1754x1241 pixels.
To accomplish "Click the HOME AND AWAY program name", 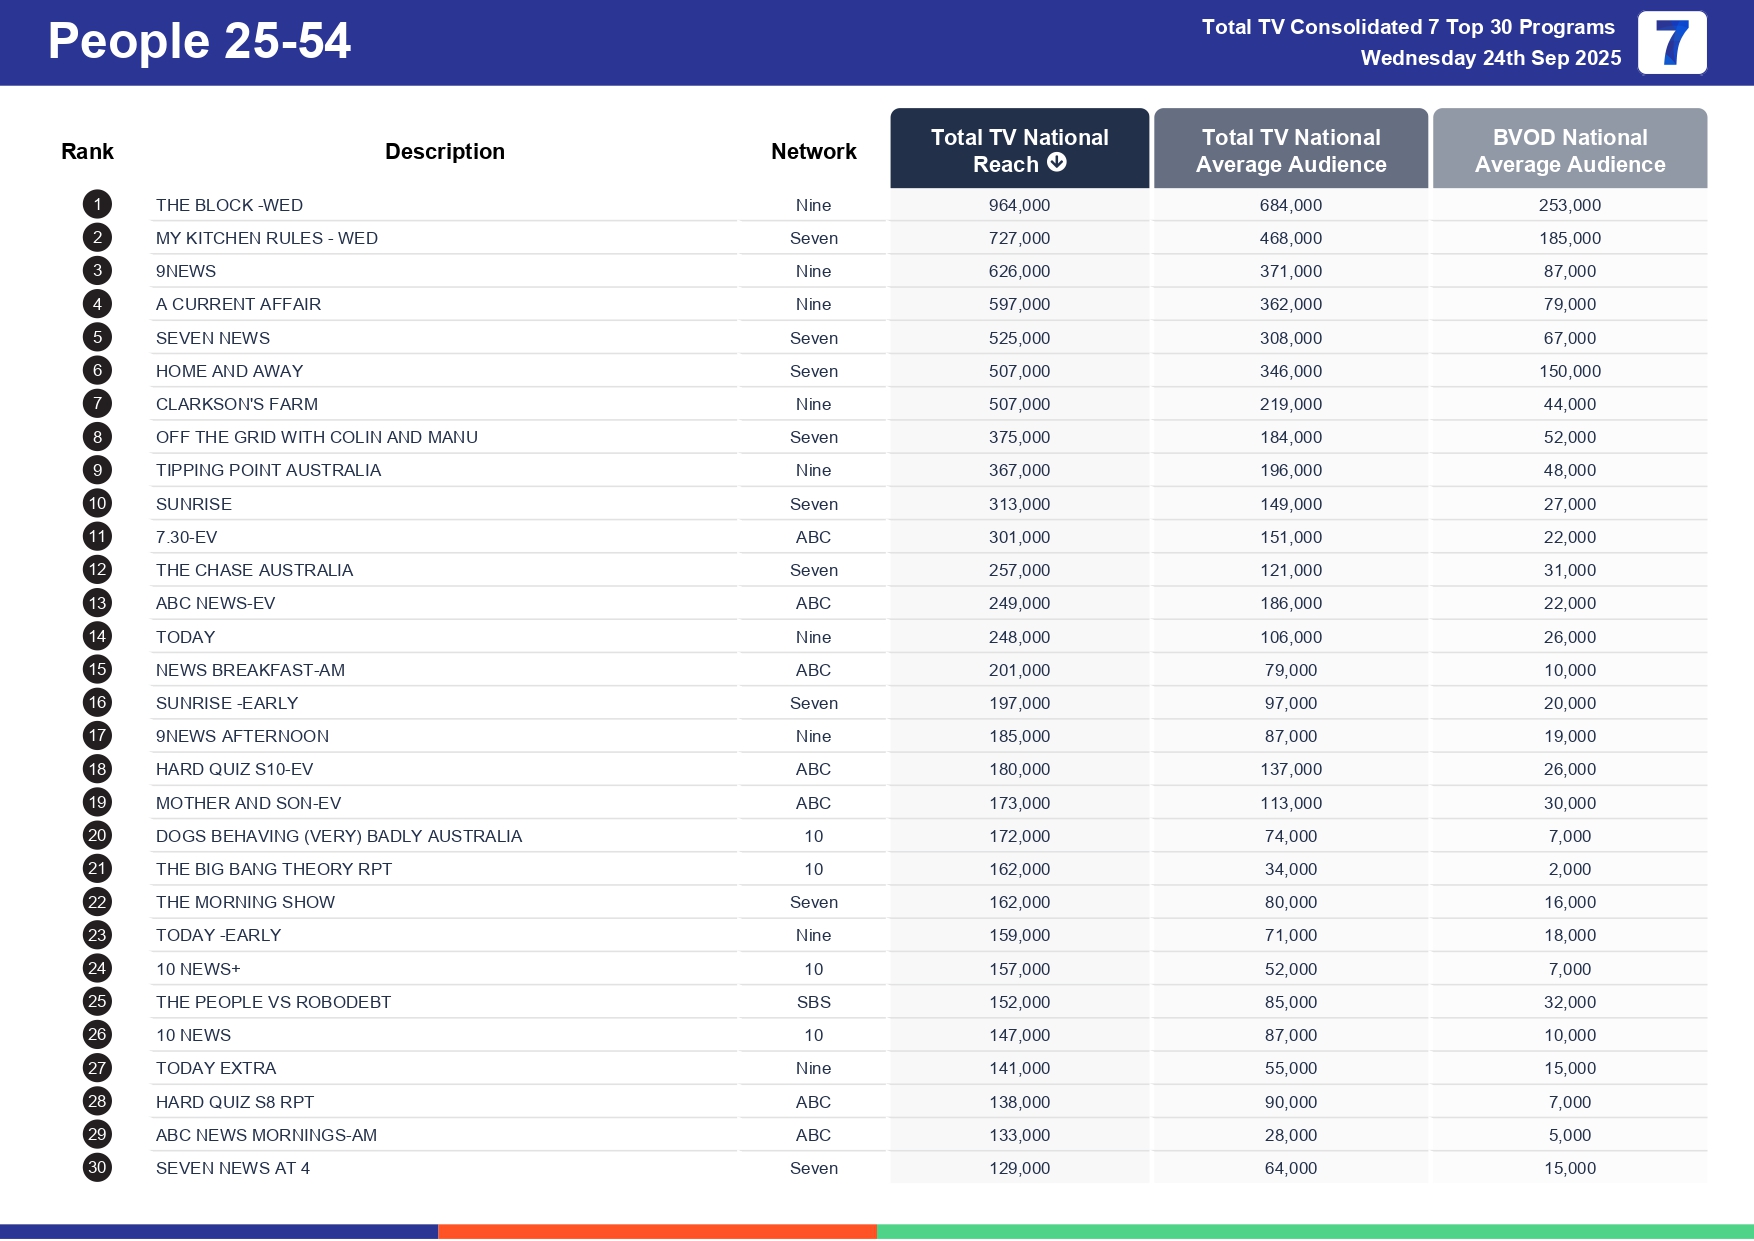I will 230,370.
